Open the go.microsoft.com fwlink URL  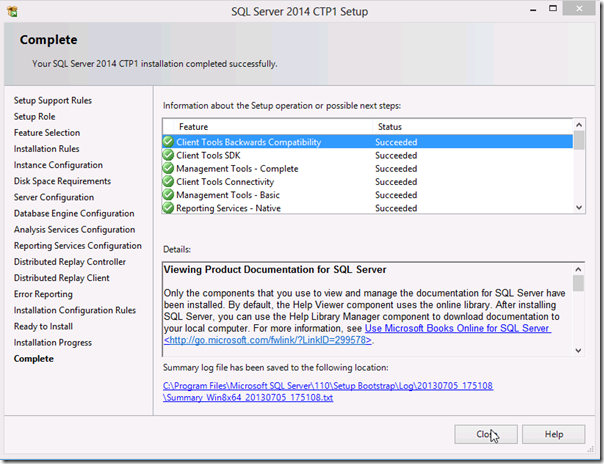point(268,340)
